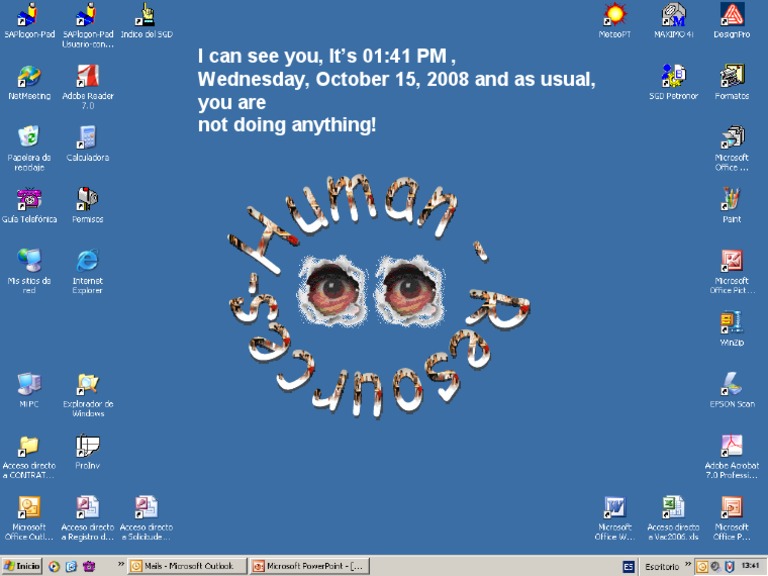Viewport: 768px width, 576px height.
Task: Open the Permisos mailbox icon
Action: tap(88, 206)
